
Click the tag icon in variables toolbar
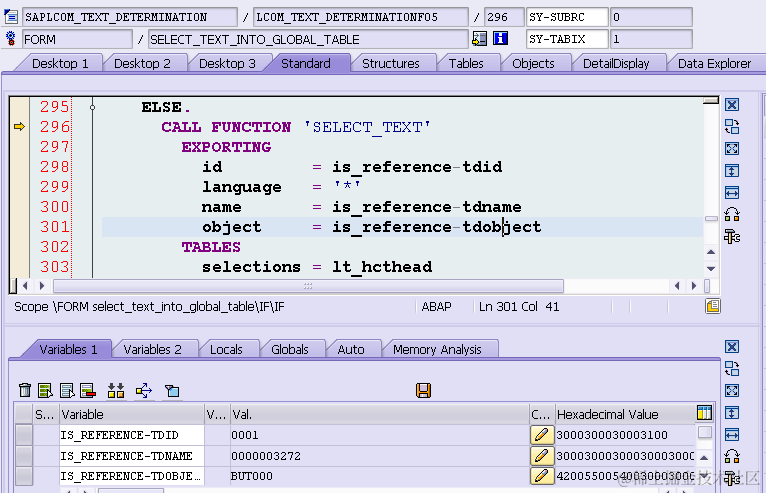[172, 390]
